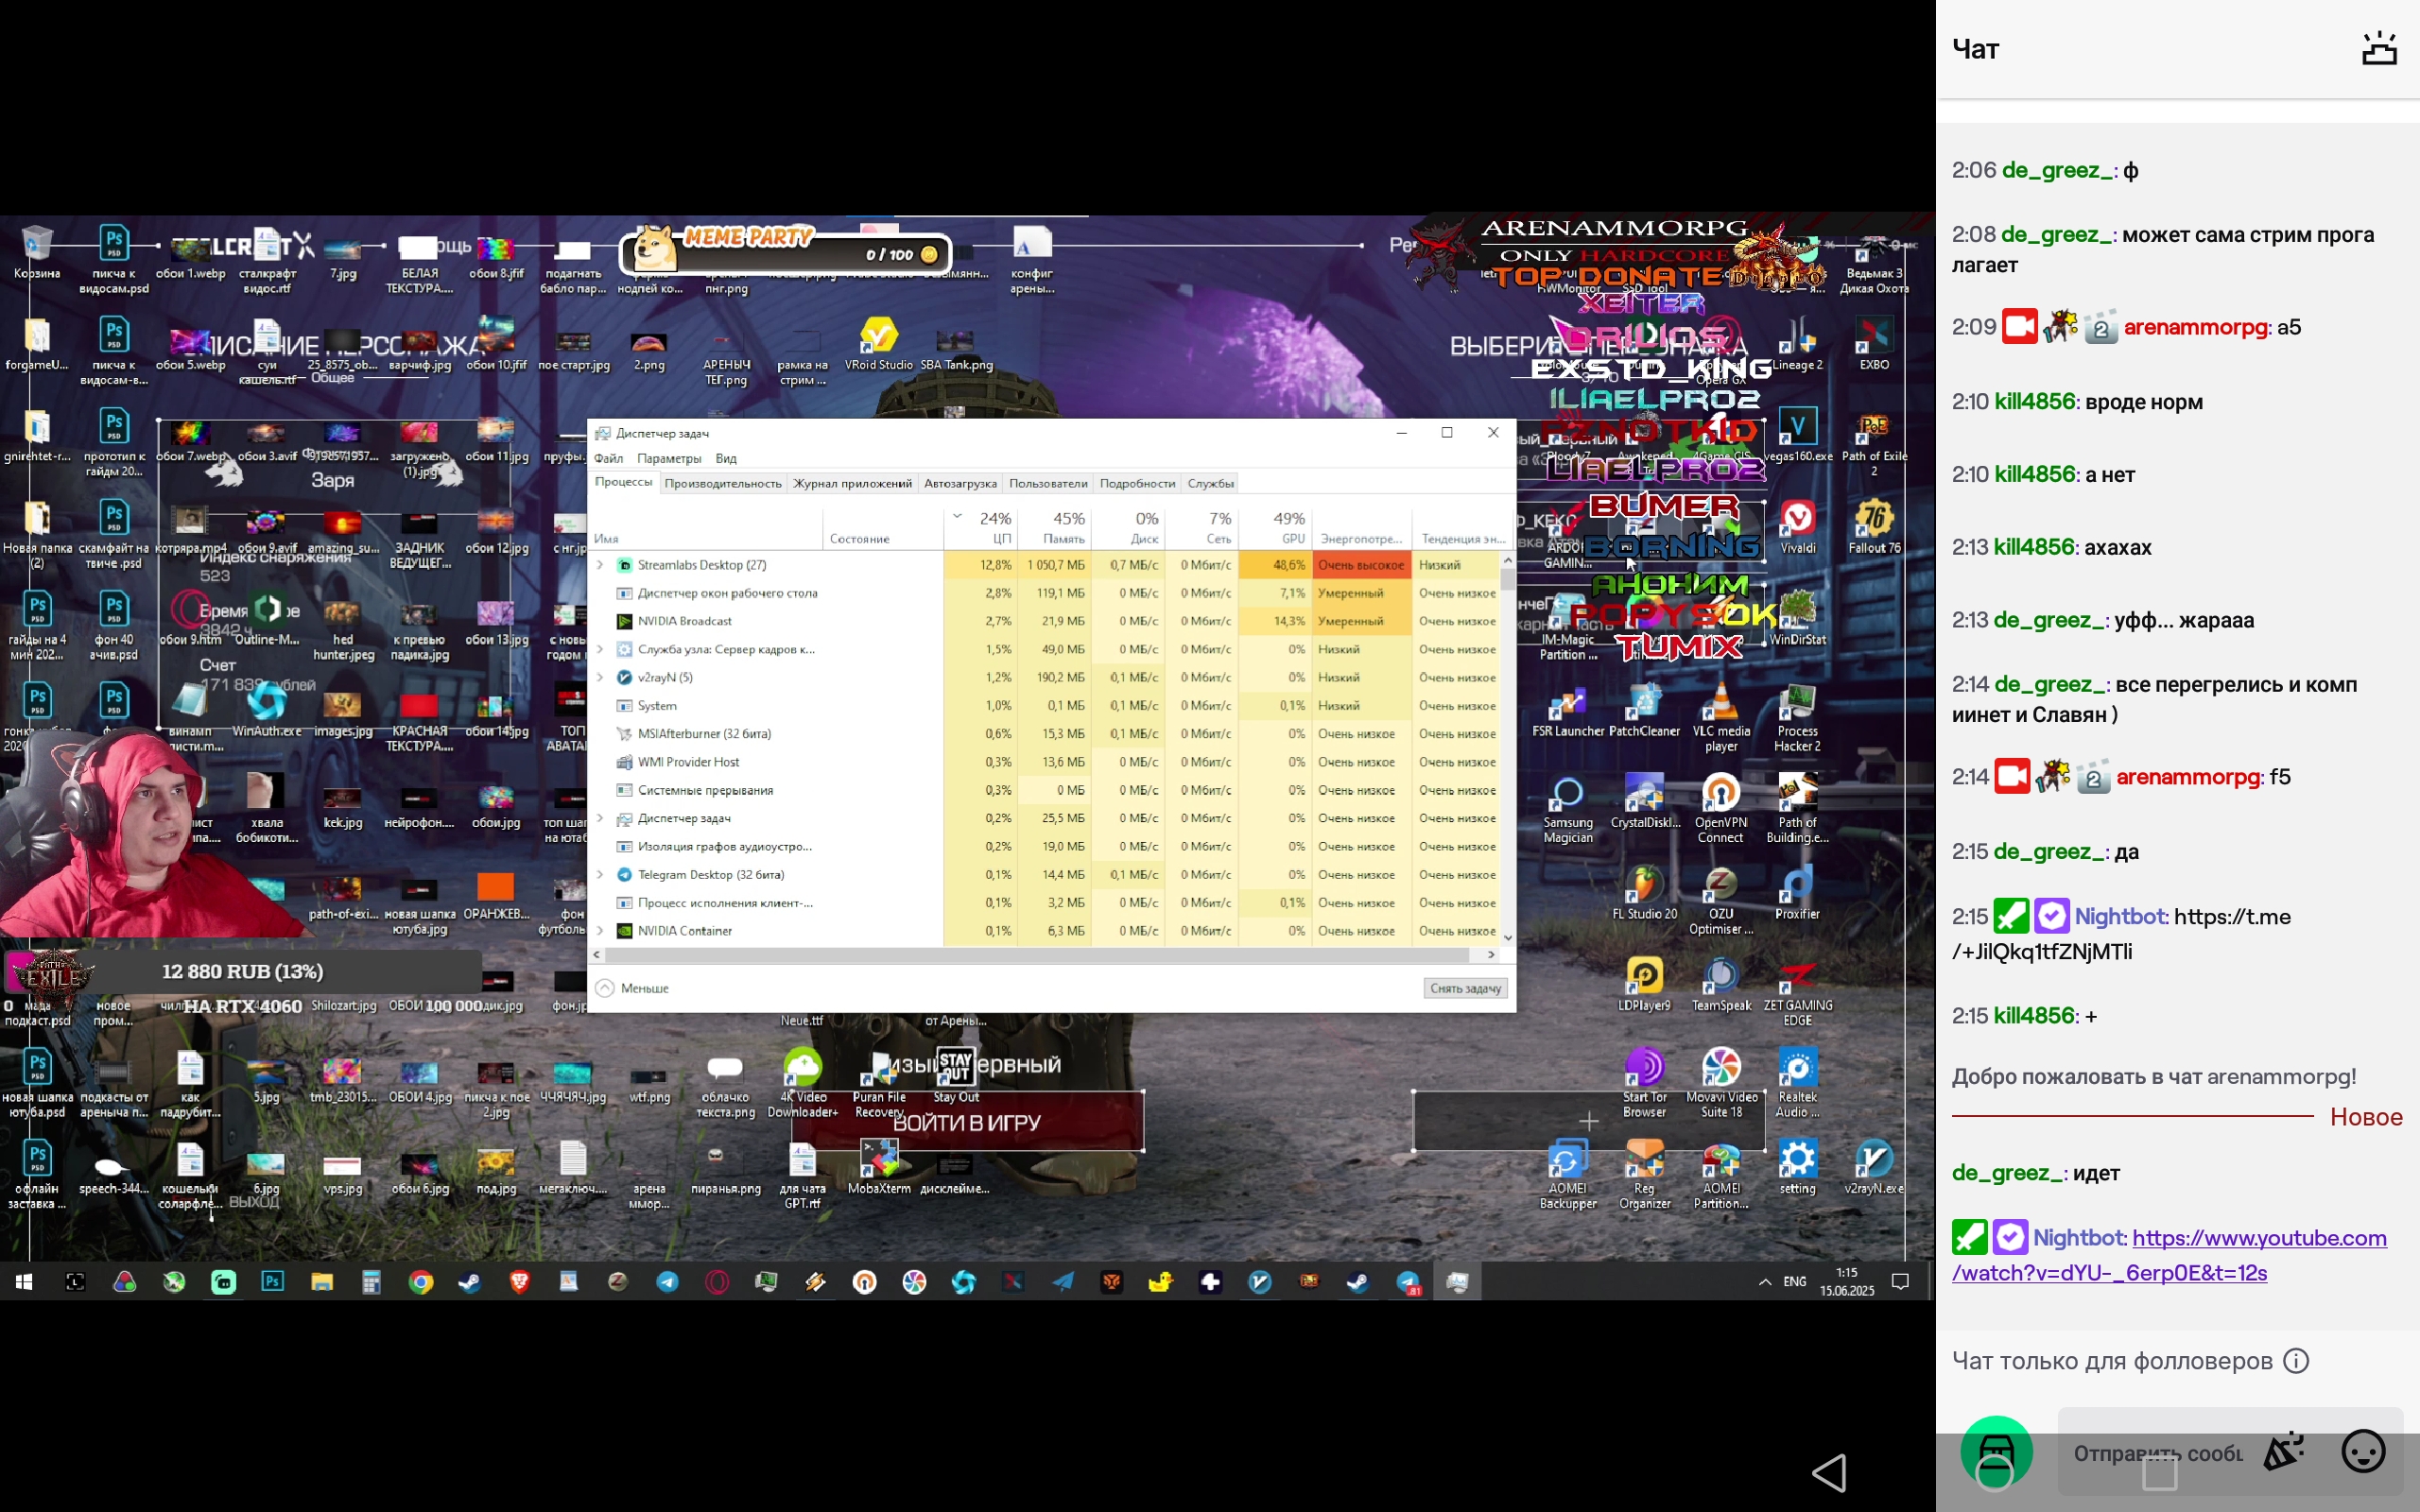Open Reg Organizer desktop shortcut
The height and width of the screenshot is (1512, 2420).
coord(1644,1174)
